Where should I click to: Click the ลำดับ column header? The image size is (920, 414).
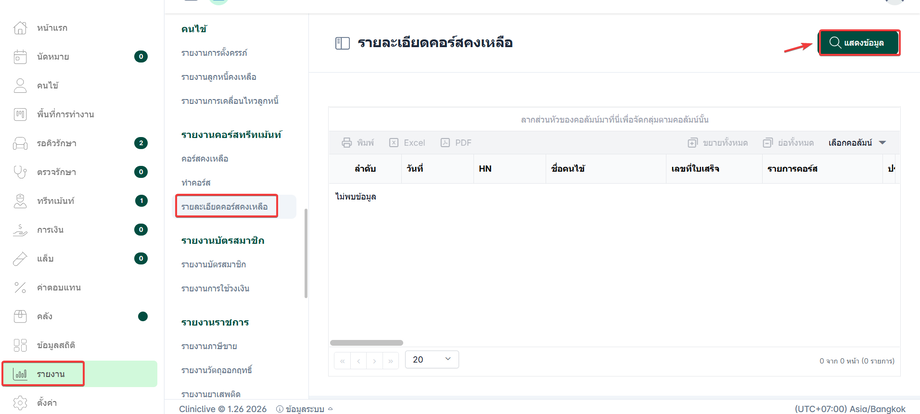(365, 169)
